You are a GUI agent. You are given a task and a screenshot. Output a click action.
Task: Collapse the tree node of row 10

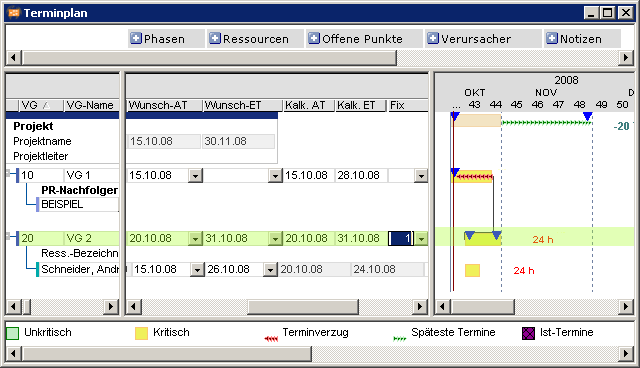point(8,173)
